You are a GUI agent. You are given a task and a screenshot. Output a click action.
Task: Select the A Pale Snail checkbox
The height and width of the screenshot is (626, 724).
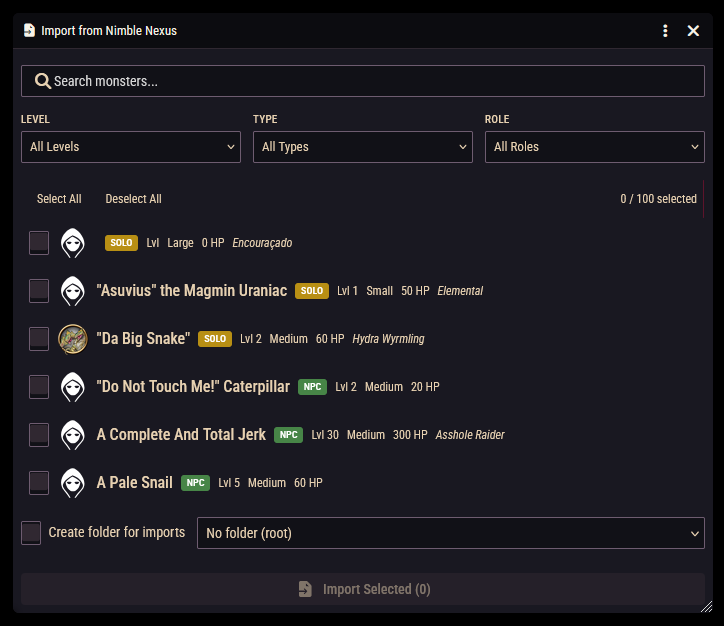[x=39, y=483]
